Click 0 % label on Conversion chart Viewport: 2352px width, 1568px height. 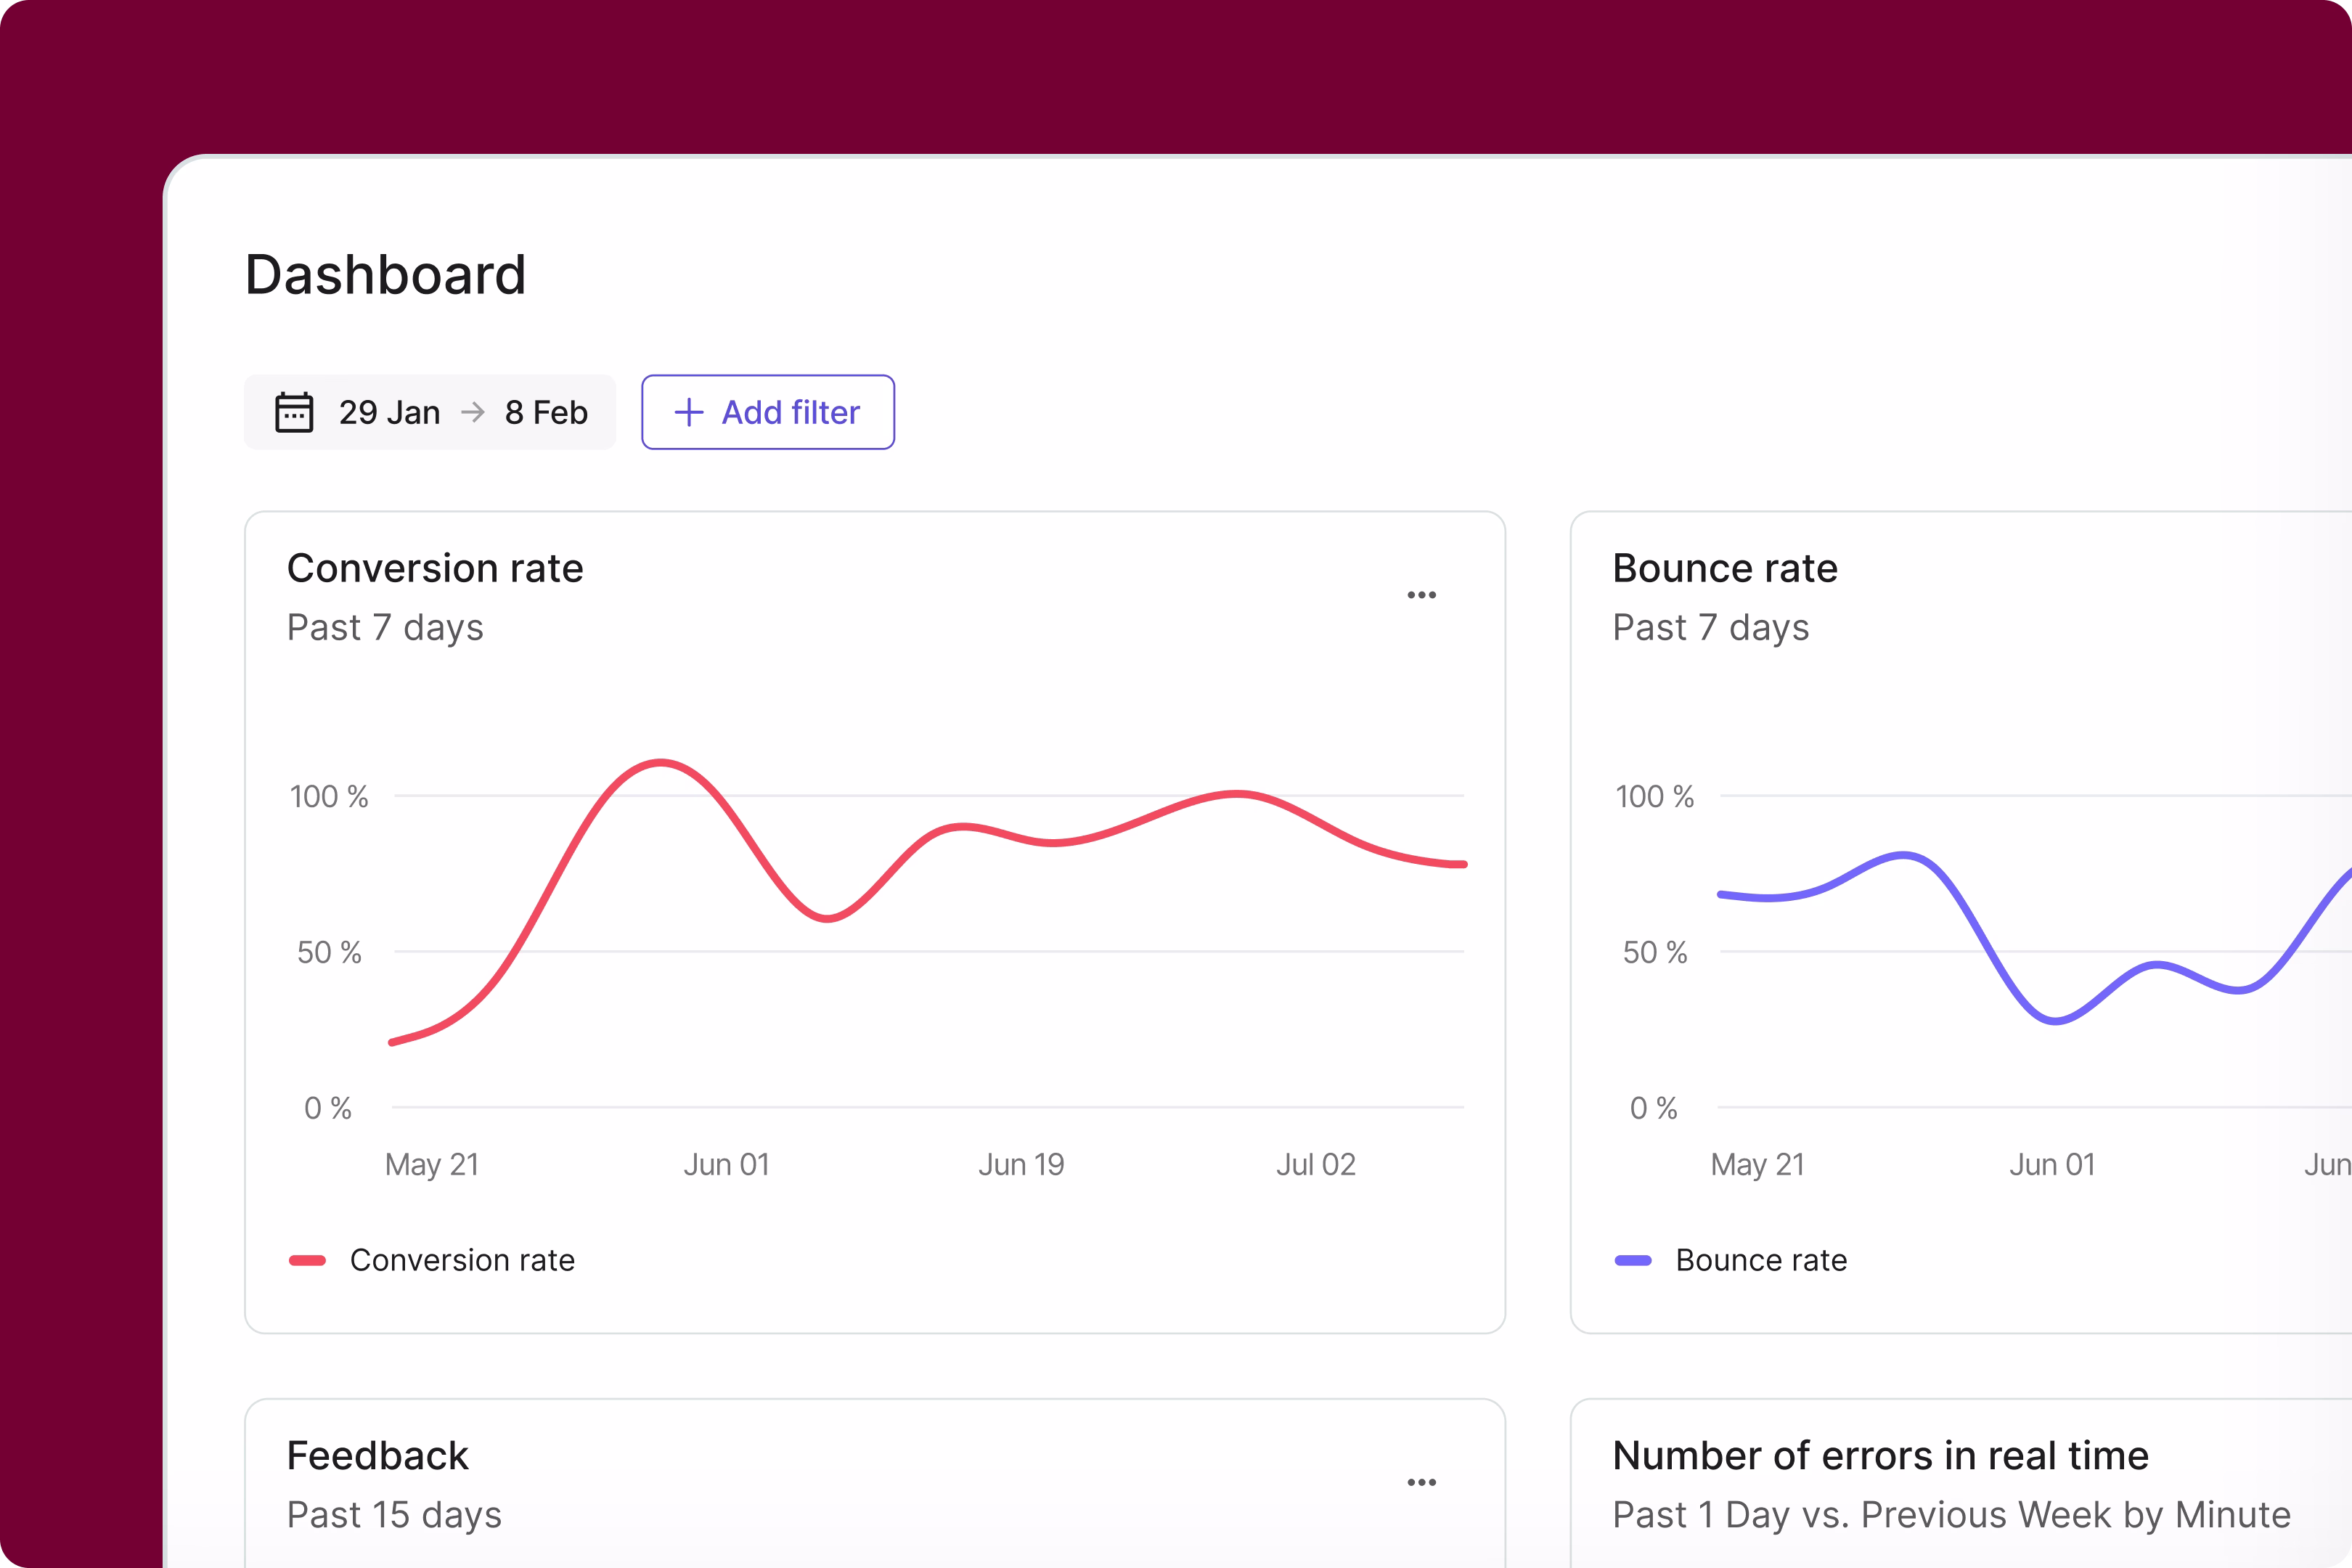tap(328, 1109)
